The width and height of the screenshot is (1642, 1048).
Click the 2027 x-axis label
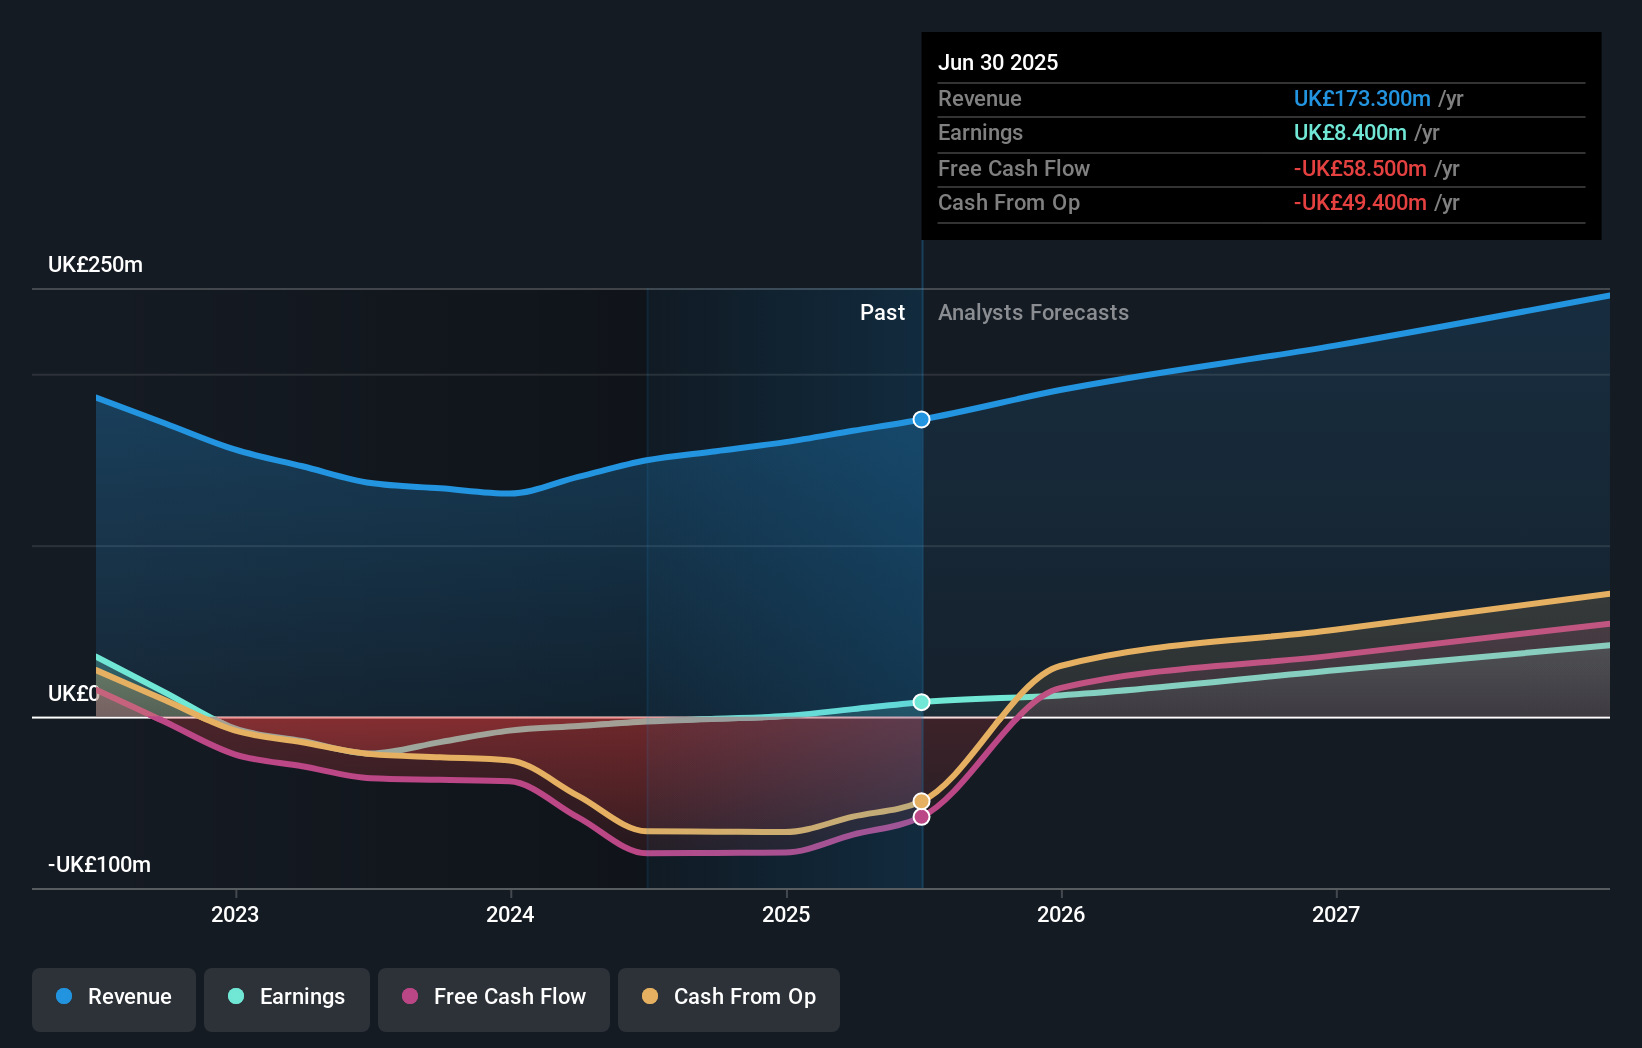(x=1336, y=914)
